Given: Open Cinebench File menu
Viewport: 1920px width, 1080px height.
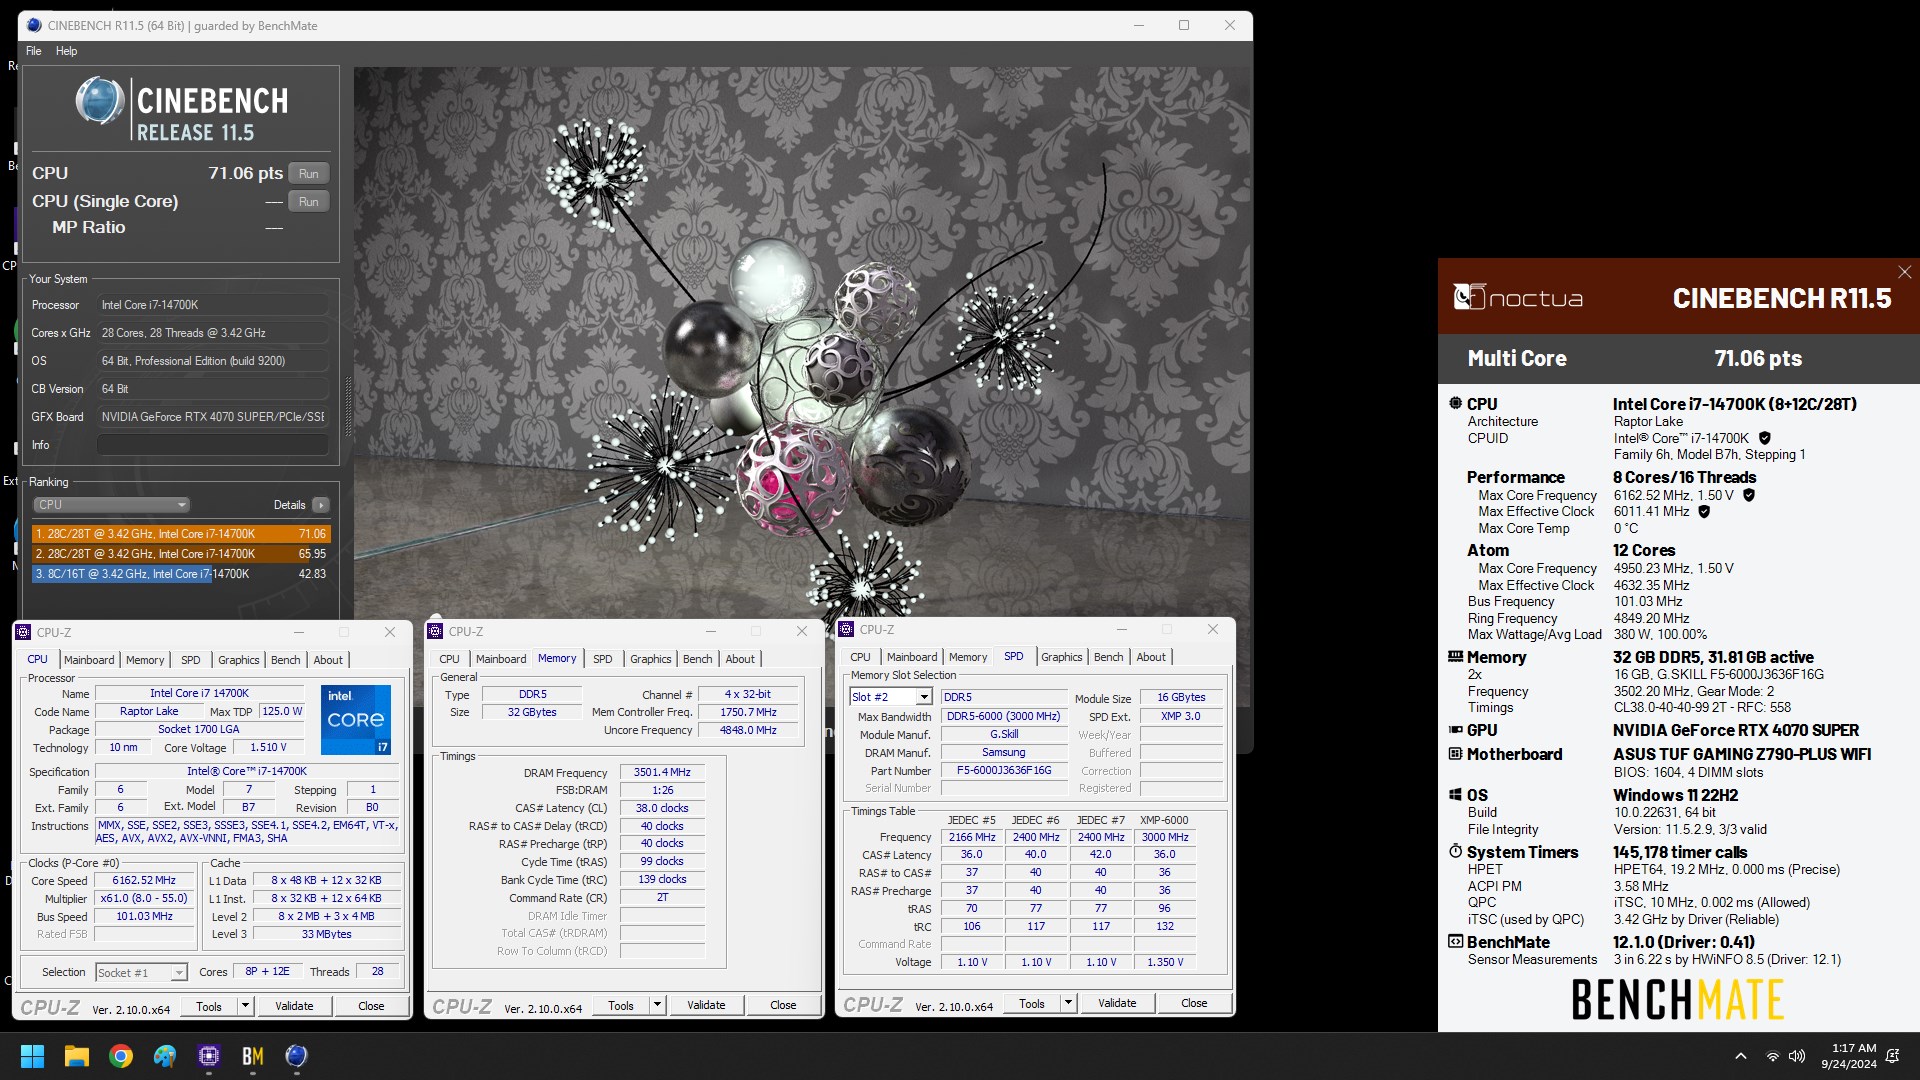Looking at the screenshot, I should coord(34,51).
